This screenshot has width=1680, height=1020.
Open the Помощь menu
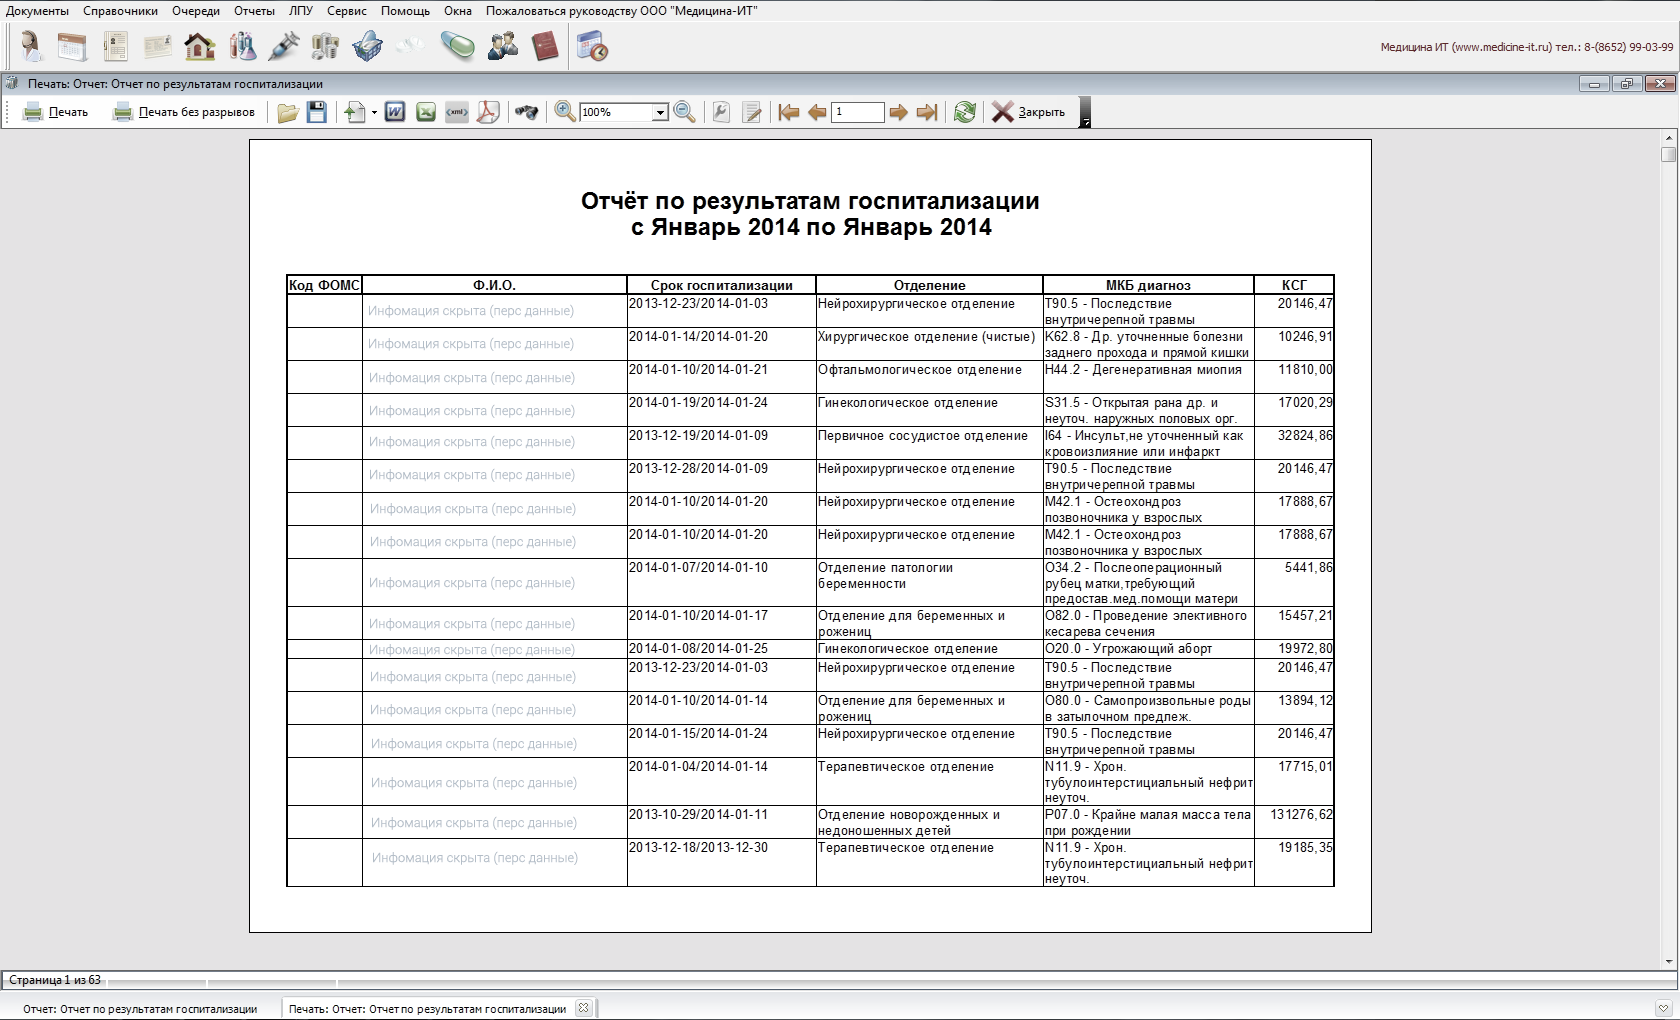point(405,11)
